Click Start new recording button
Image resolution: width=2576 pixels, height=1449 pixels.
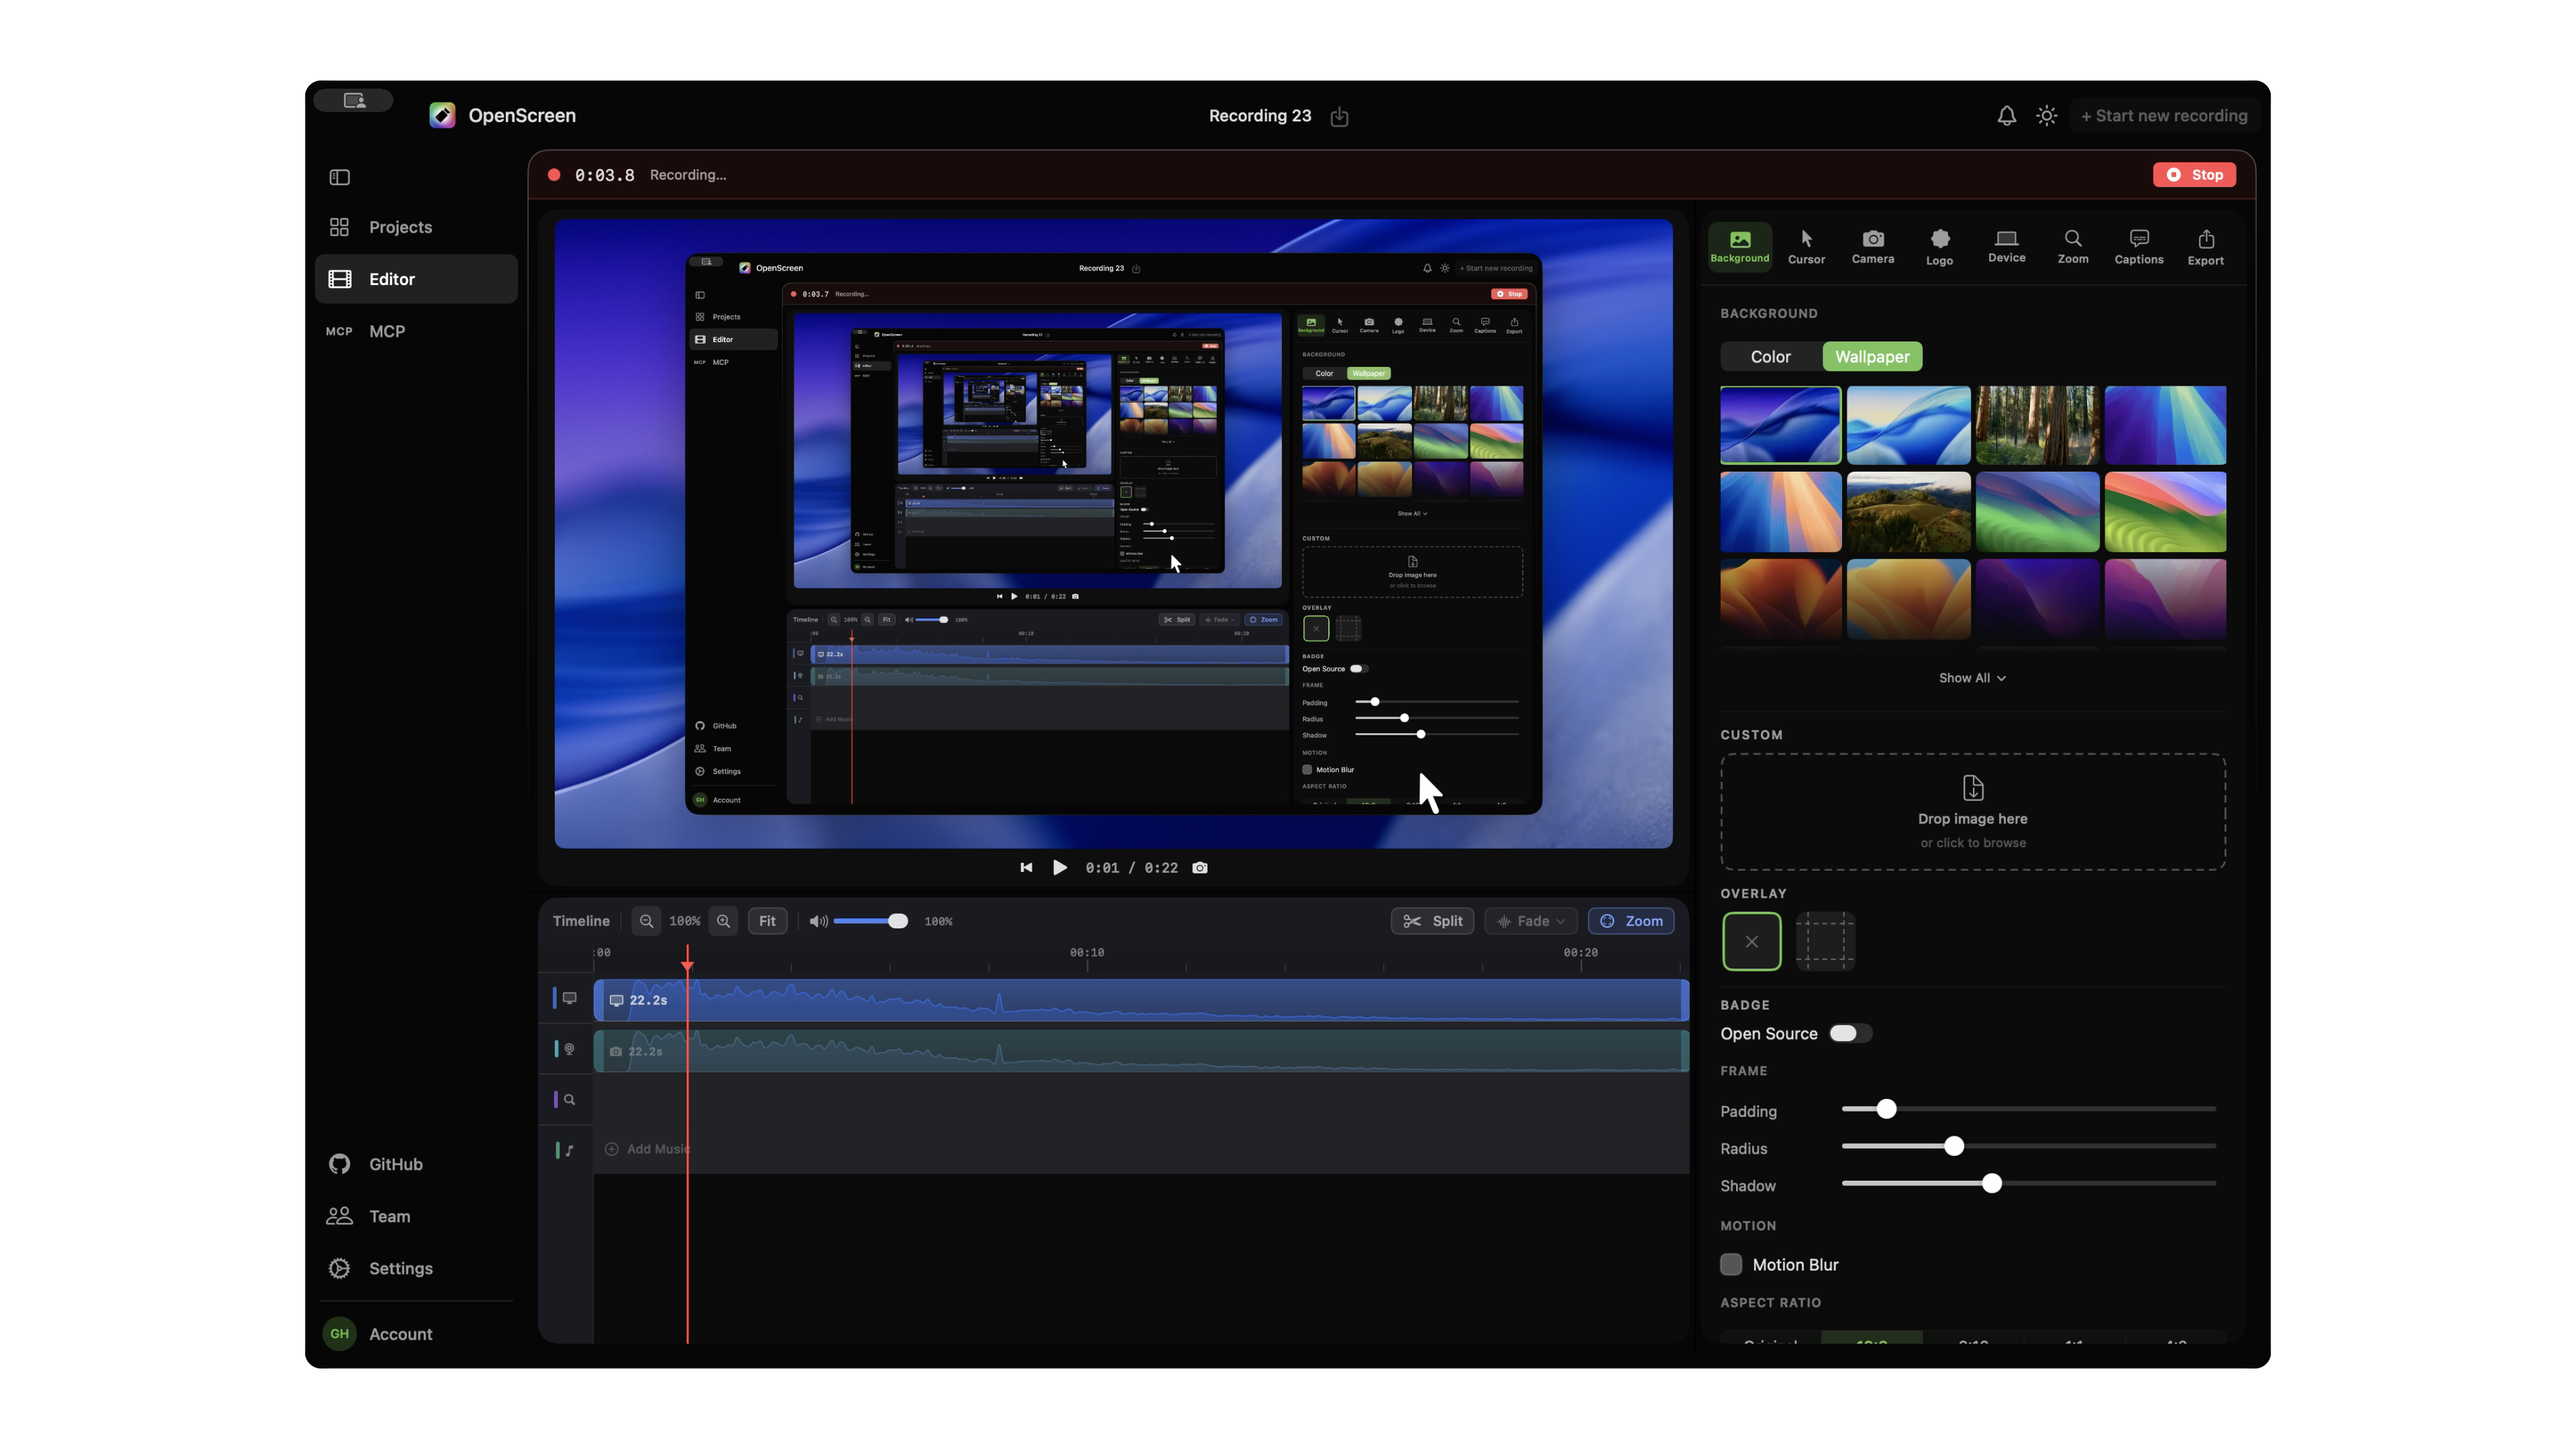coord(2164,116)
